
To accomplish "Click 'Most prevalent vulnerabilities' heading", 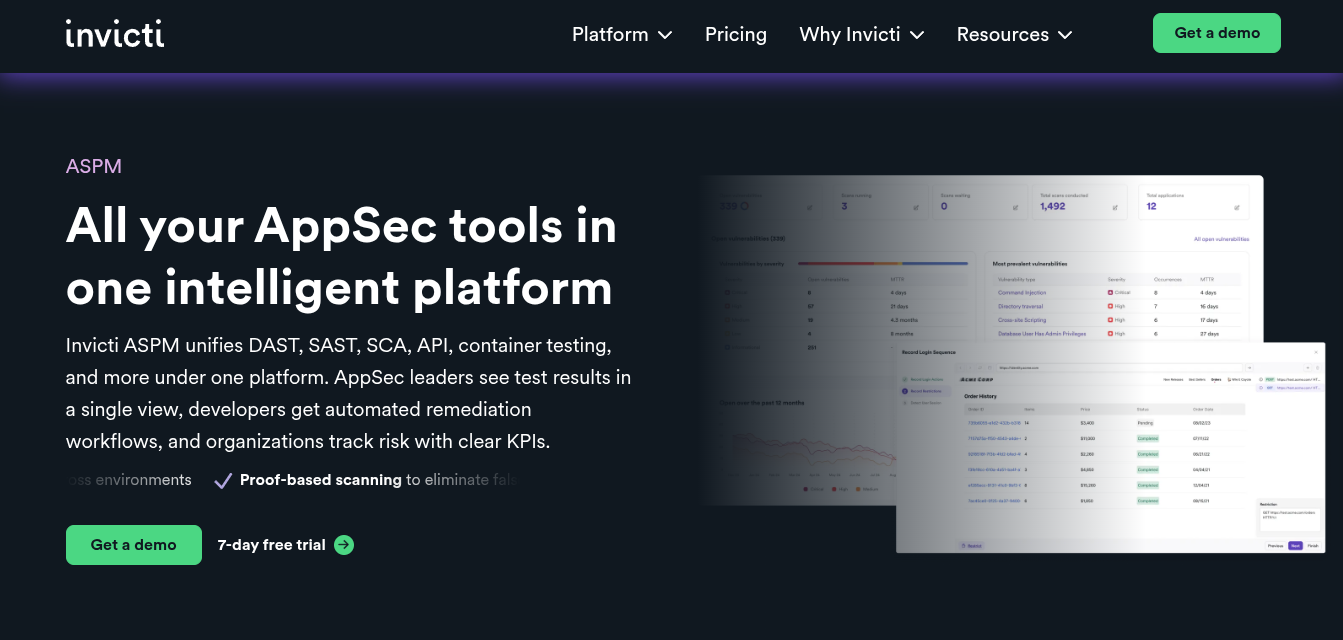I will coord(1030,264).
